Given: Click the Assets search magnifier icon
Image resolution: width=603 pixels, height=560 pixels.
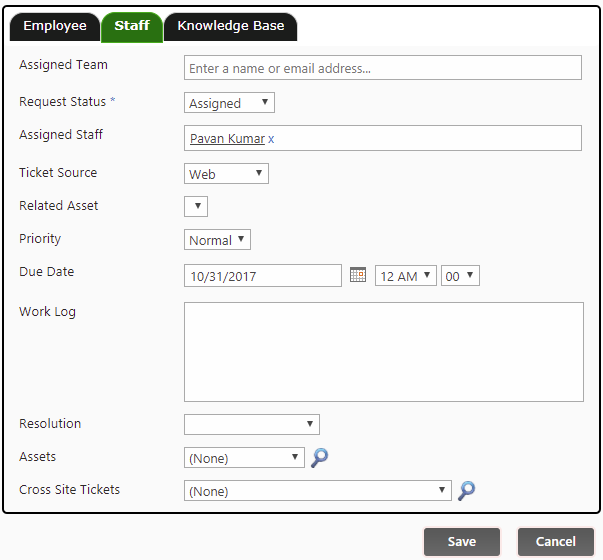Looking at the screenshot, I should point(319,457).
